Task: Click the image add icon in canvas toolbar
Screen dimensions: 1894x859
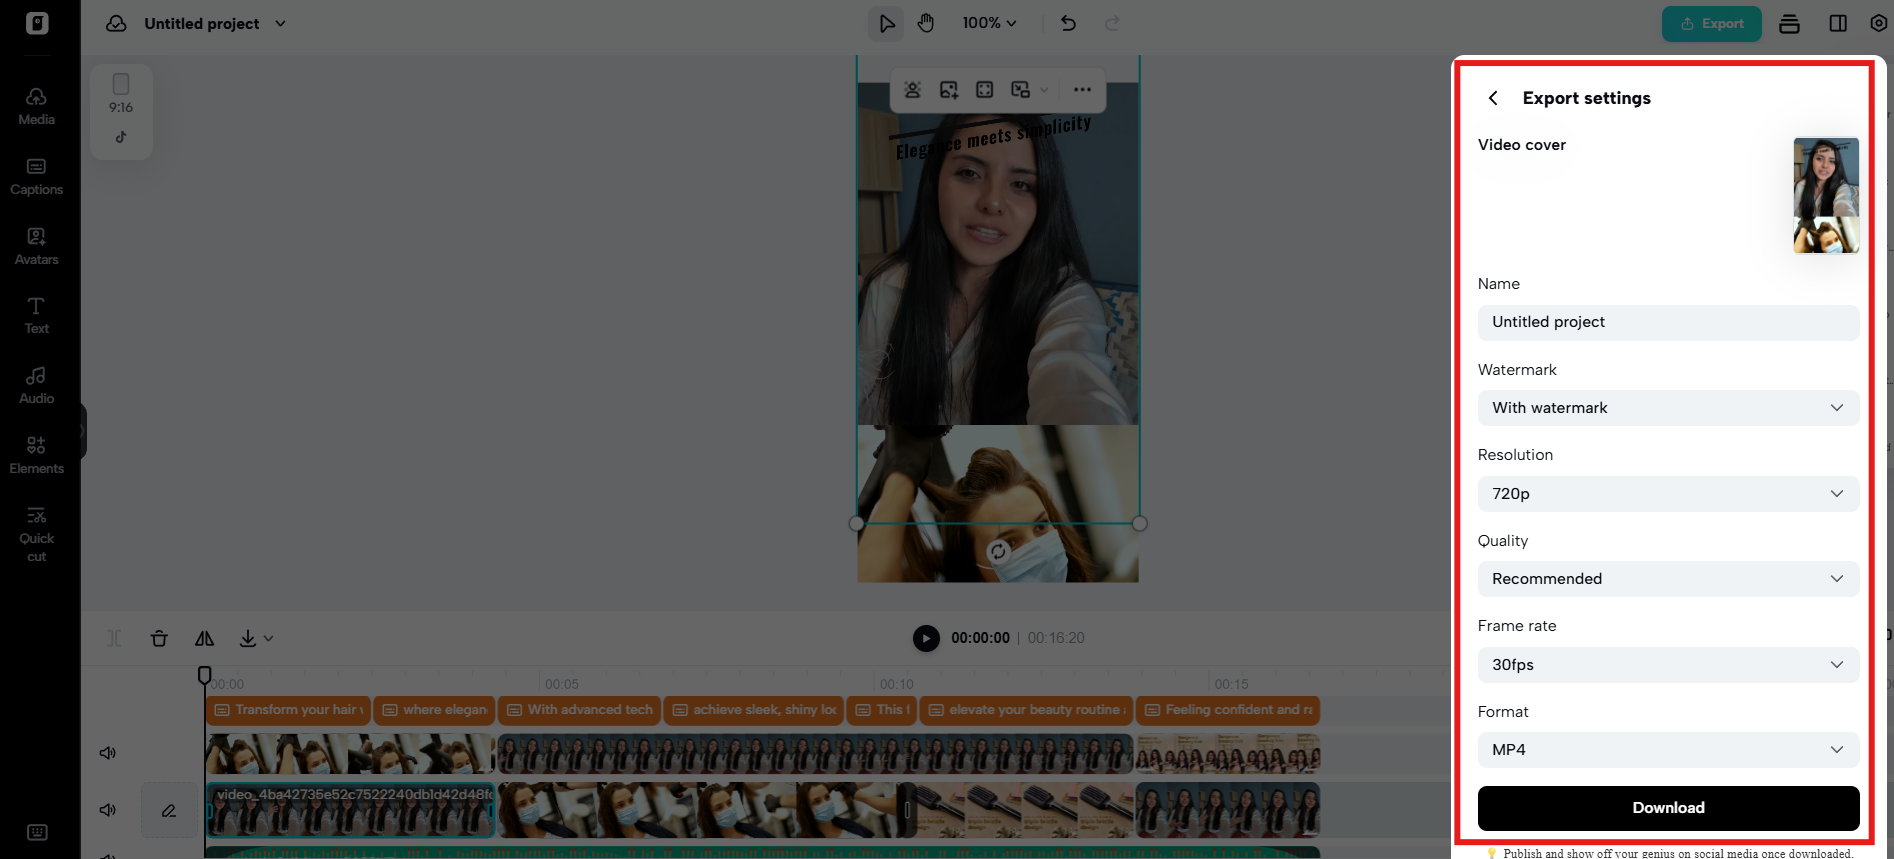Action: pos(948,90)
